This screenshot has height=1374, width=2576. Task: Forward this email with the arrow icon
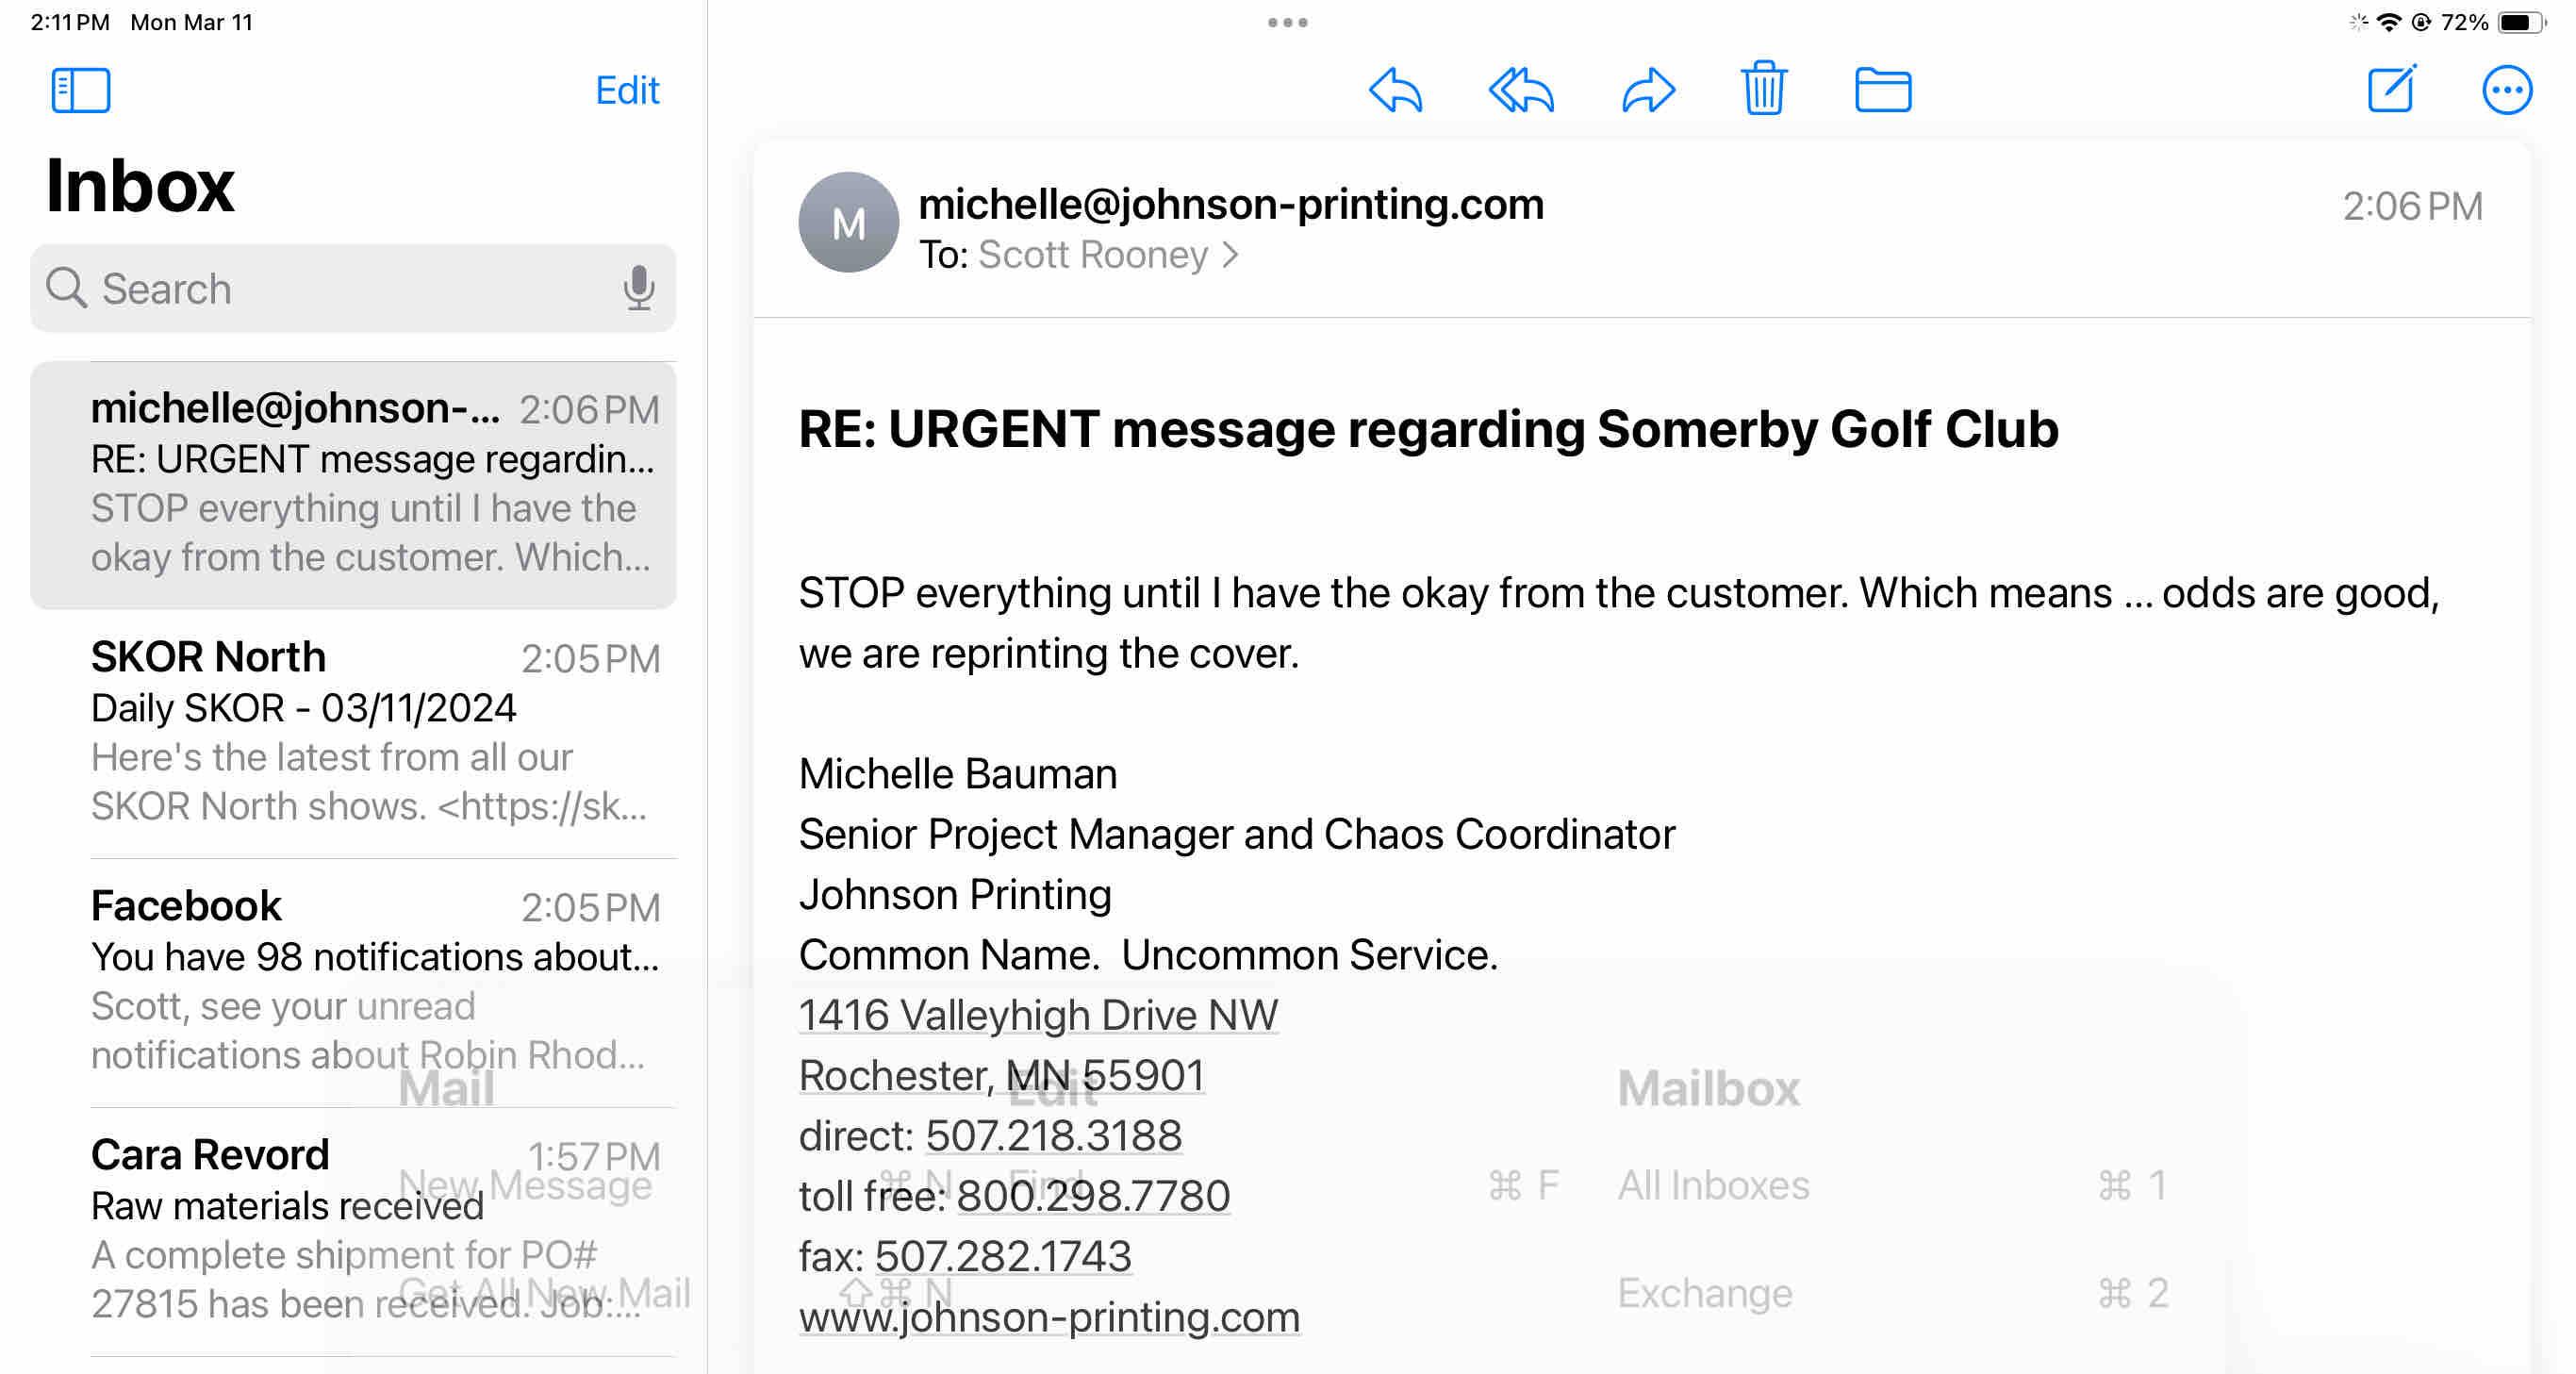click(x=1647, y=90)
